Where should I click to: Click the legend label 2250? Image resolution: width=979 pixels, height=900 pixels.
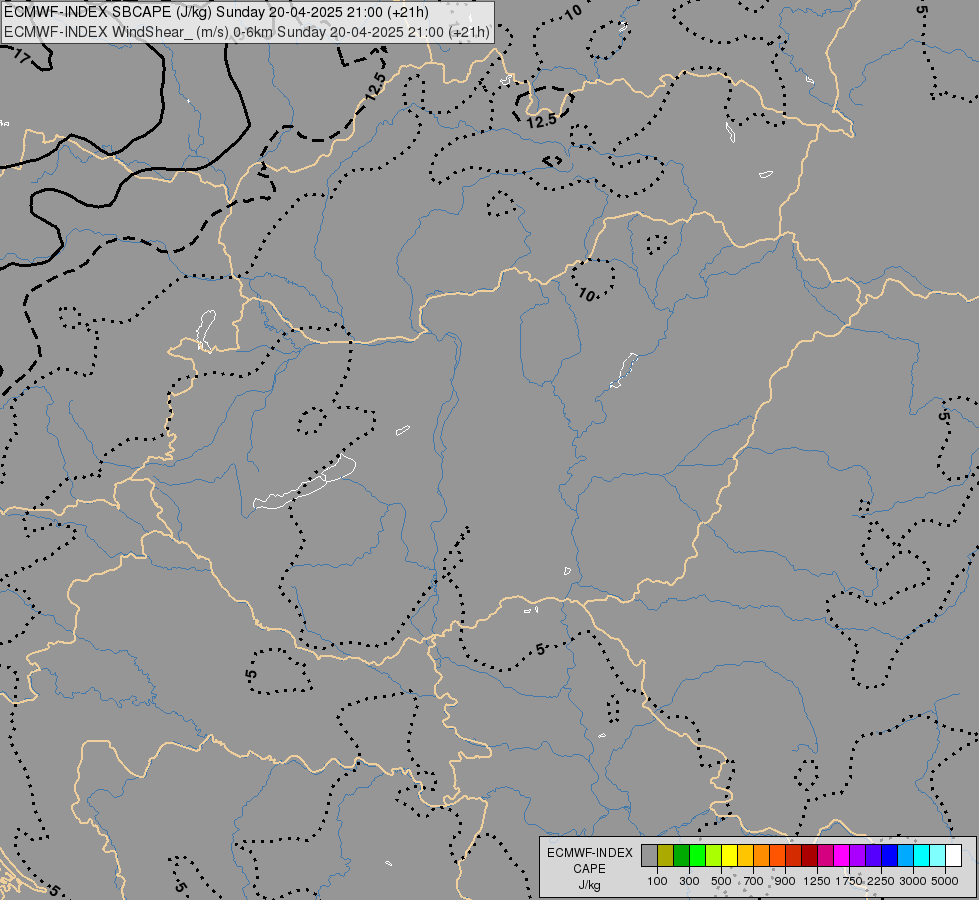(881, 881)
